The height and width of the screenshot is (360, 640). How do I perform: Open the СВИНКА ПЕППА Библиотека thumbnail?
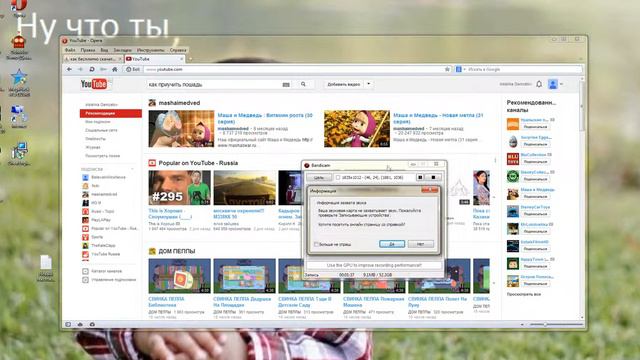[x=180, y=276]
